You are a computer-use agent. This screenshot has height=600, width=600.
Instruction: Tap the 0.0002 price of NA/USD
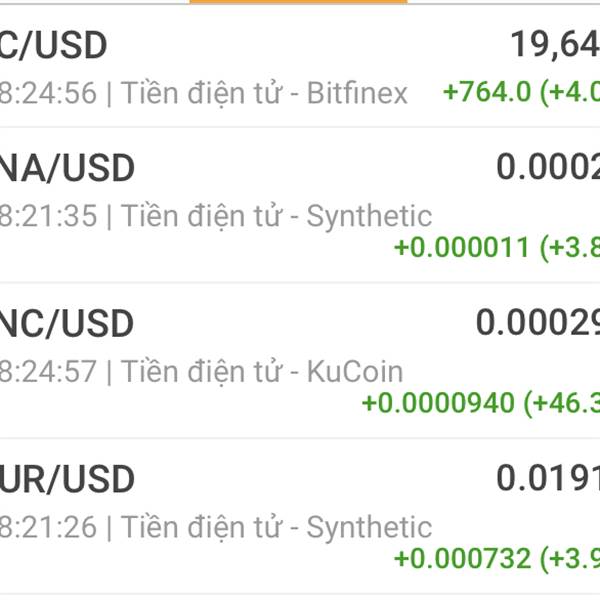click(548, 167)
